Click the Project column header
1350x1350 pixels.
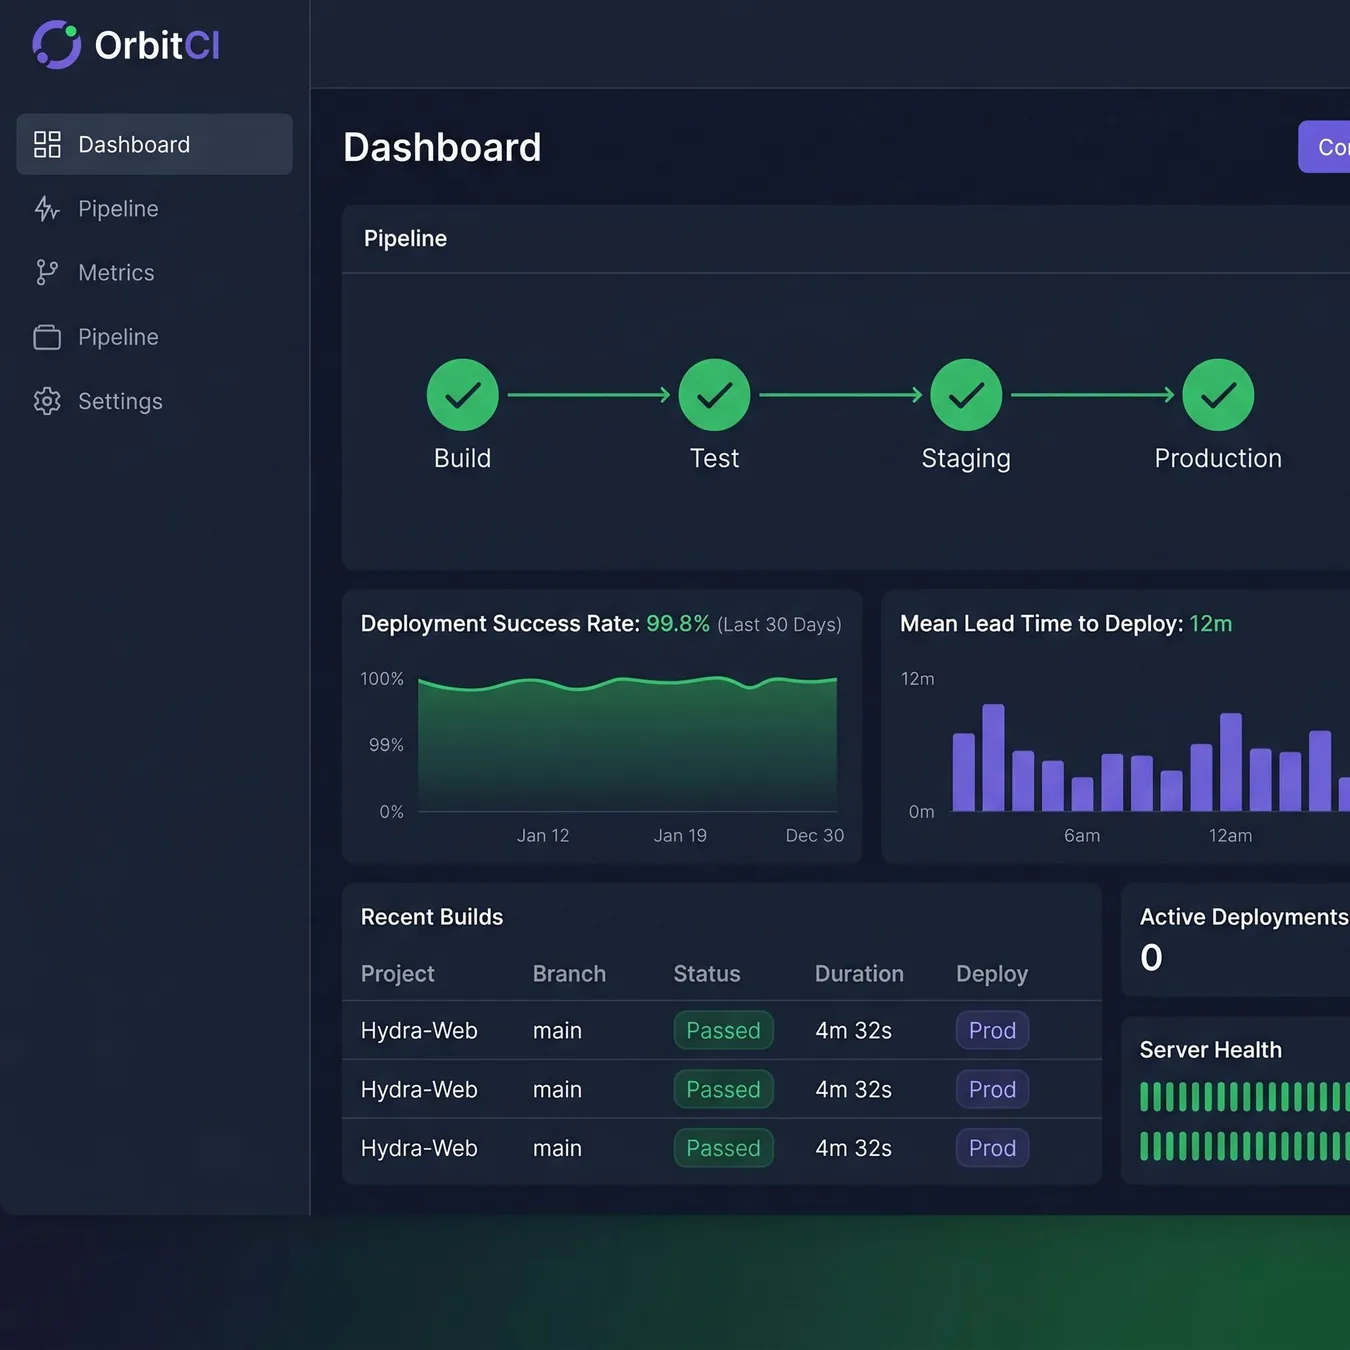398,974
